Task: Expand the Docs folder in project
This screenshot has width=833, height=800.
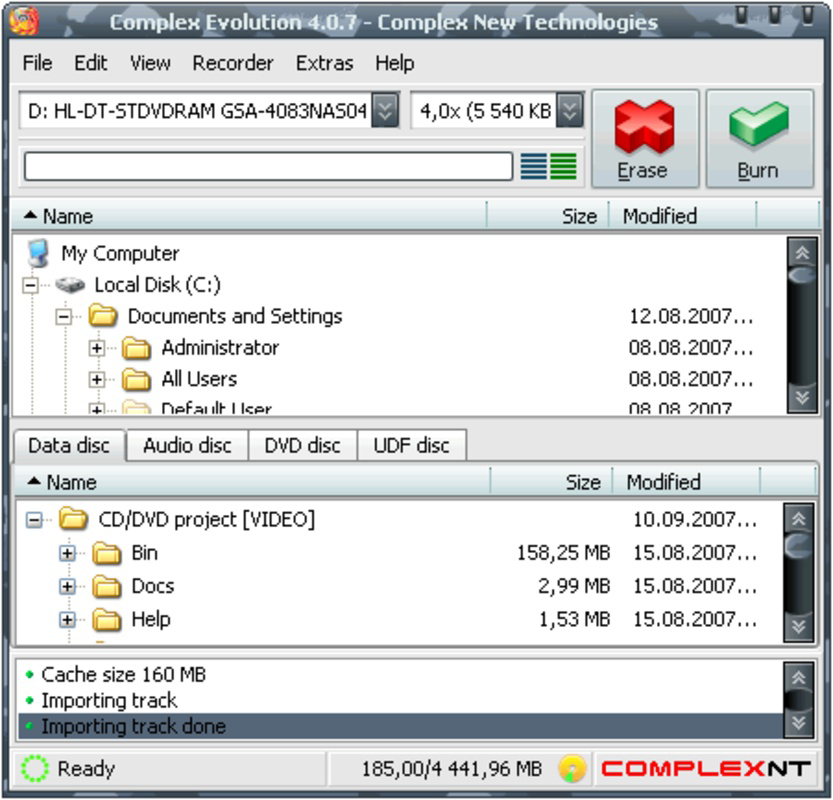Action: coord(67,586)
